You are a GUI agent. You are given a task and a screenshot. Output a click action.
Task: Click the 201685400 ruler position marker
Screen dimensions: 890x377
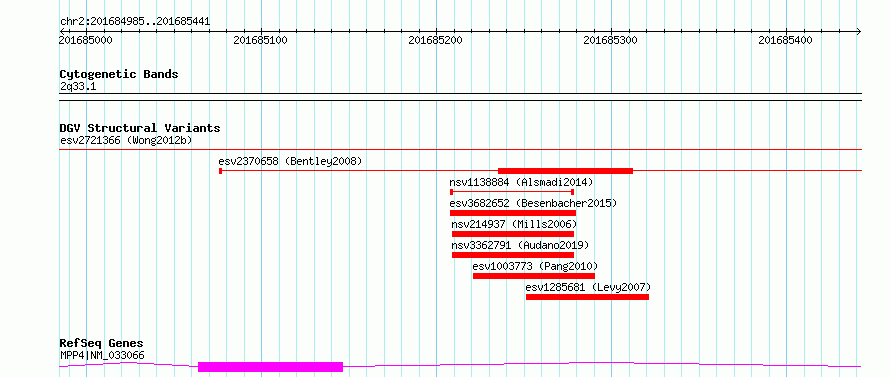pyautogui.click(x=786, y=40)
